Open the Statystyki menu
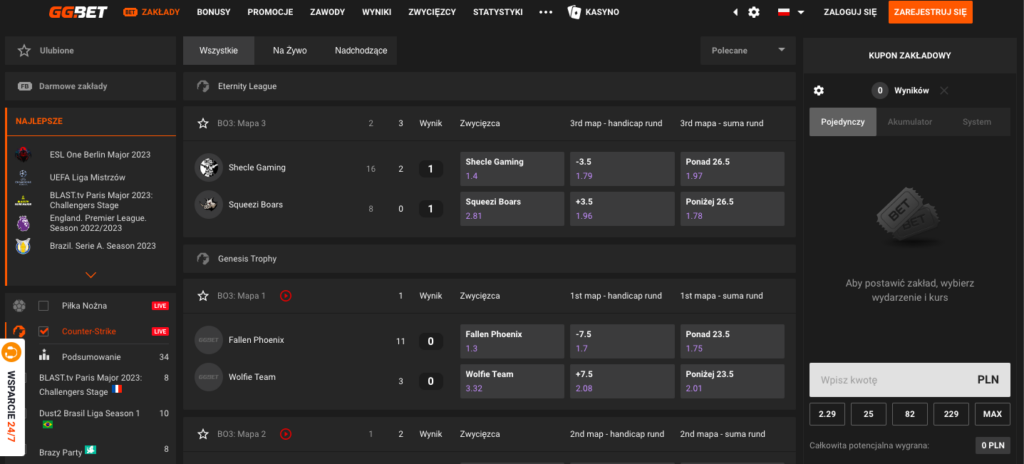This screenshot has height=464, width=1024. 498,12
